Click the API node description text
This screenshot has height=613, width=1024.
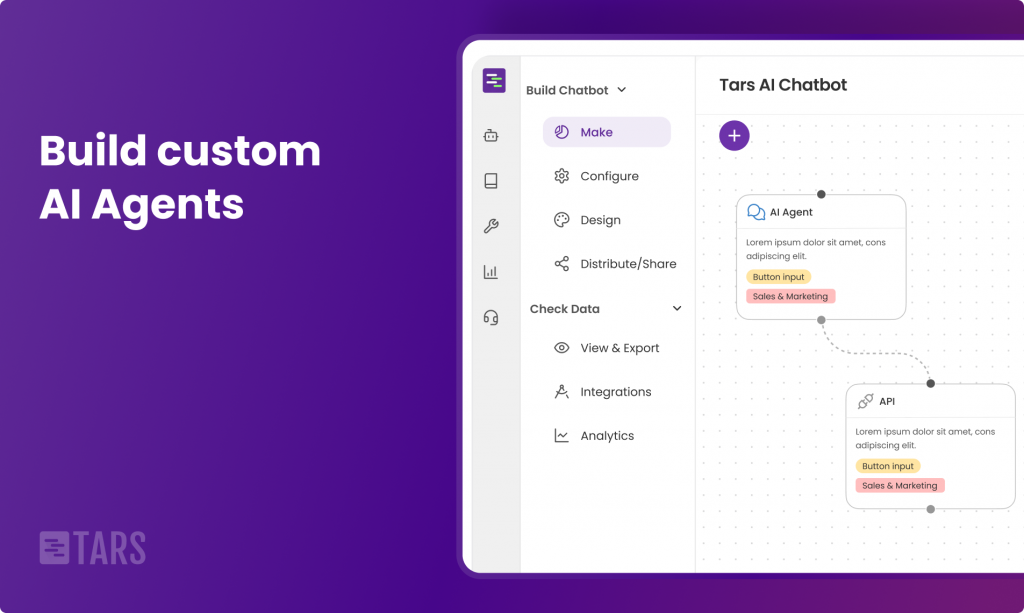pos(925,439)
